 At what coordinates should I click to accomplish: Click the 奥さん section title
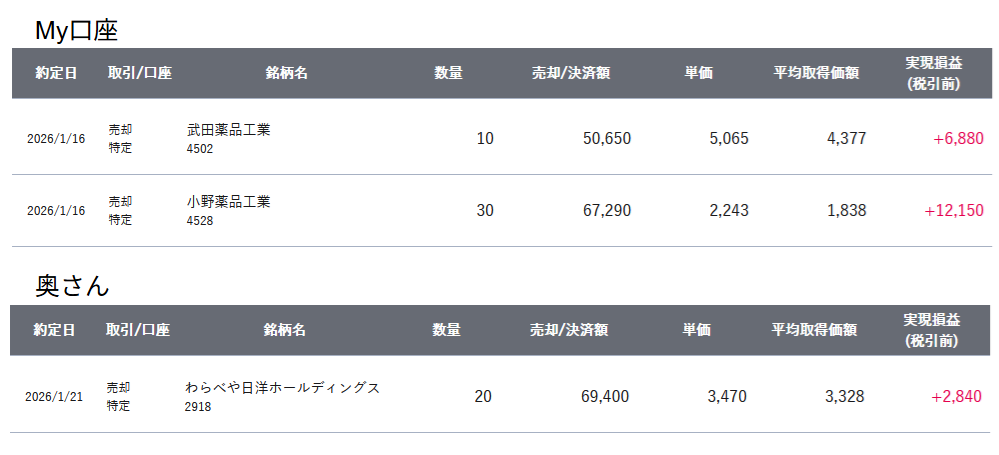(x=72, y=286)
